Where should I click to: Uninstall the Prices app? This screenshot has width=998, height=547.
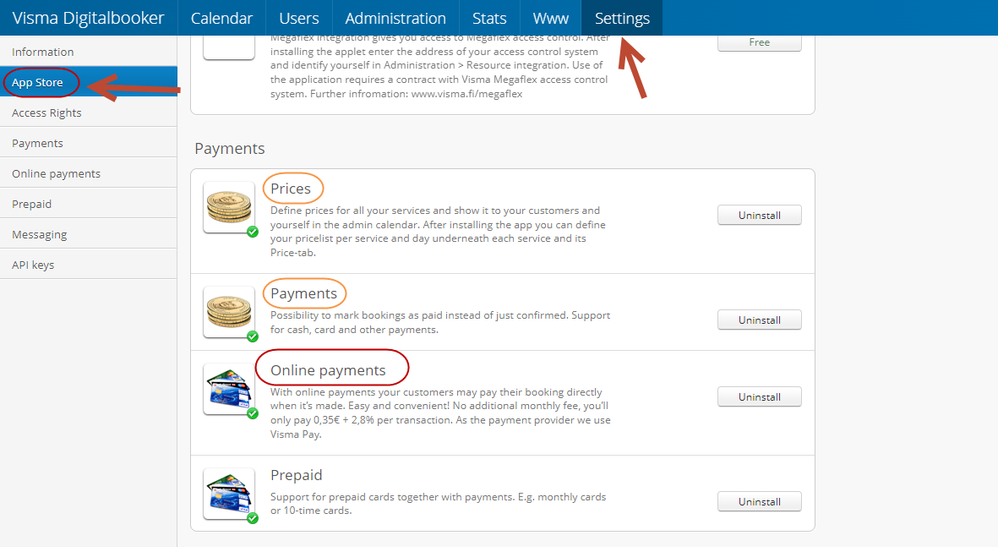click(x=759, y=215)
